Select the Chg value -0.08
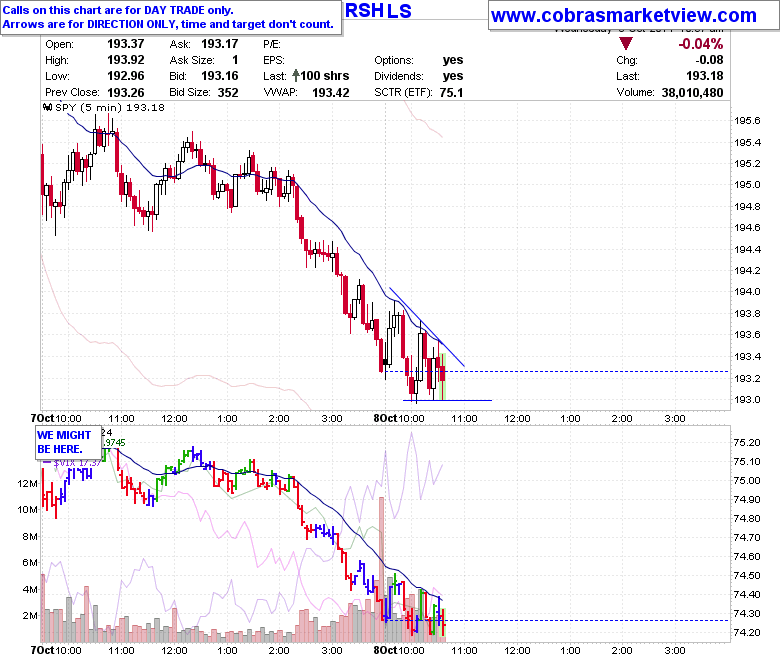780x659 pixels. [709, 60]
